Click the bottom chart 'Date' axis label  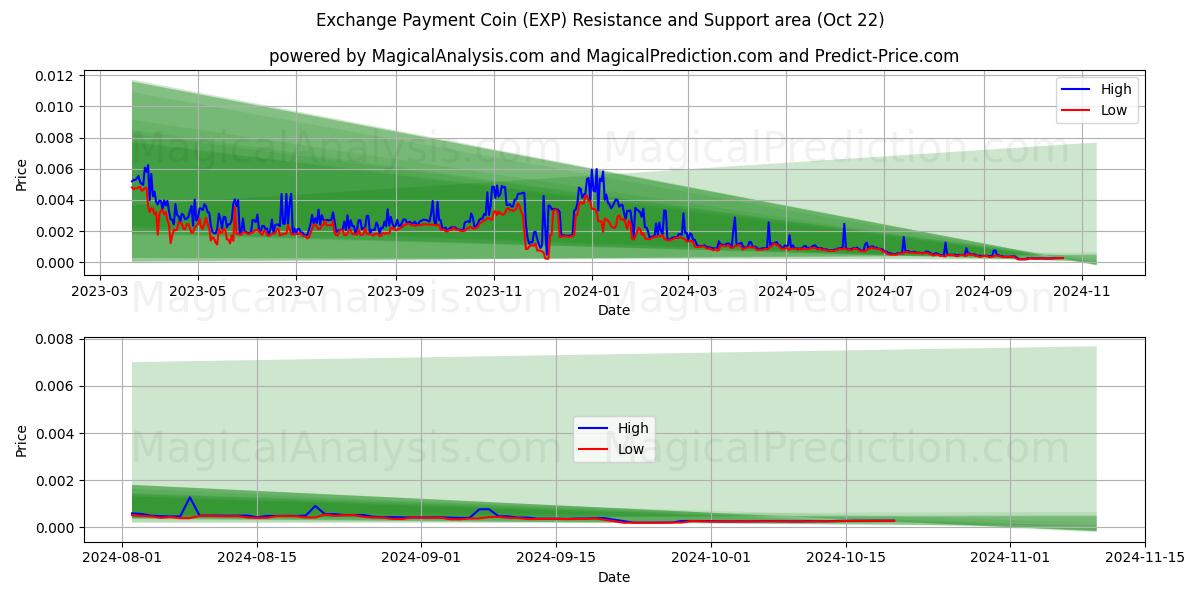tap(614, 577)
